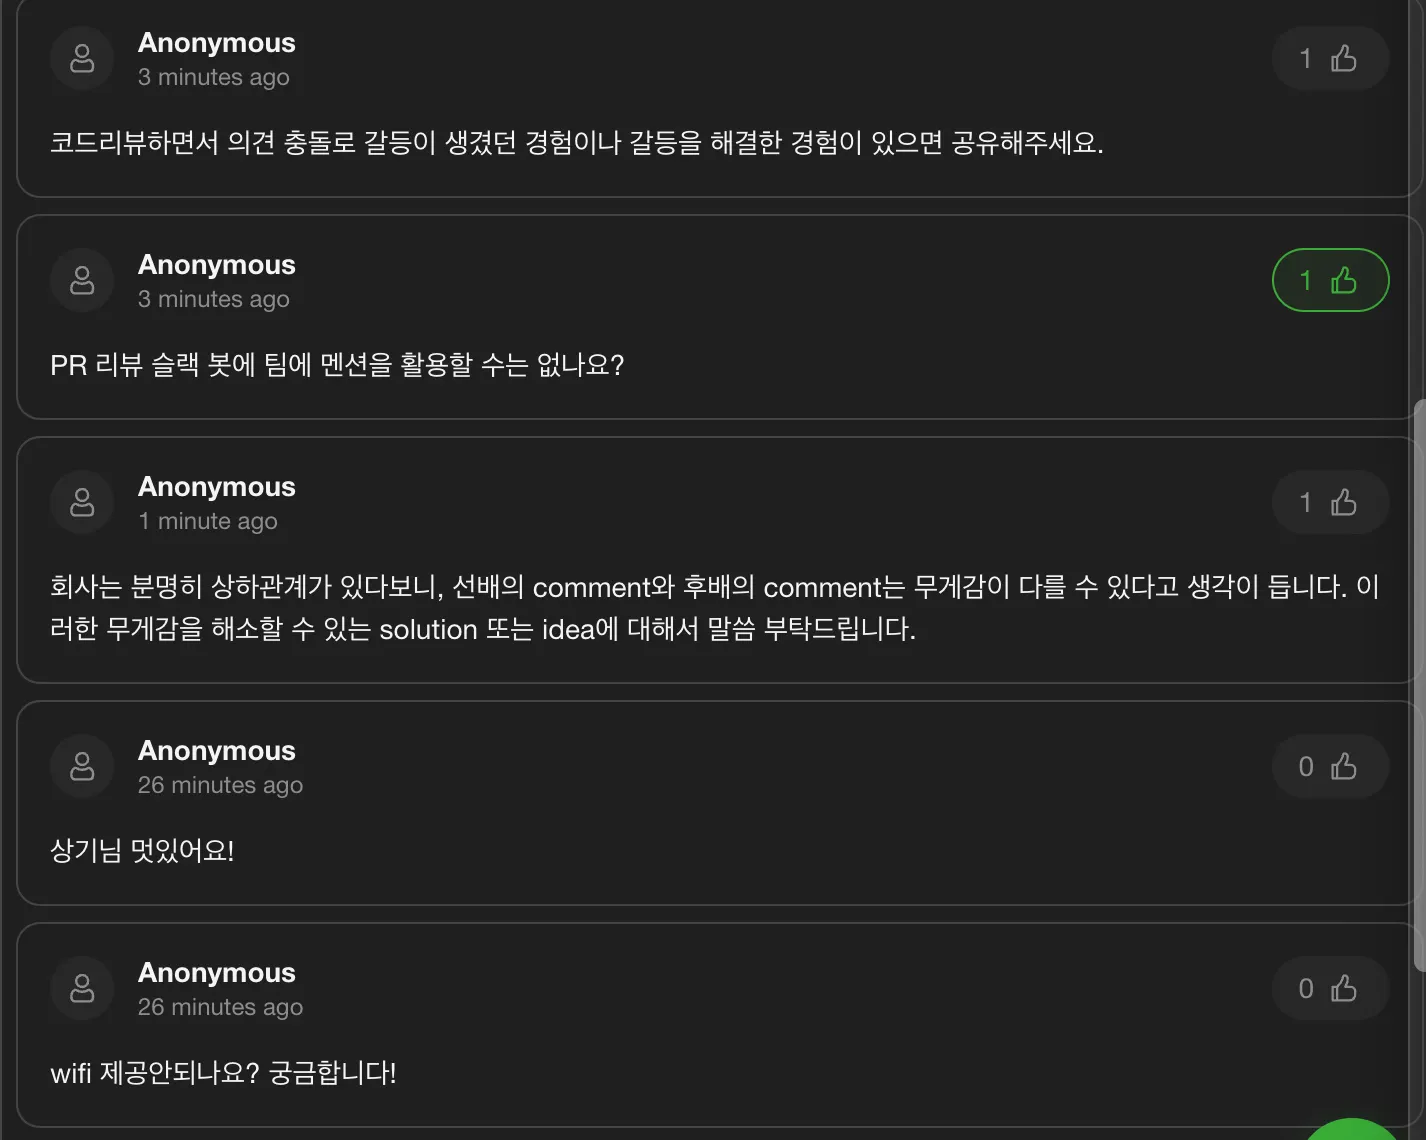Click avatar icon of '상기님 멋있어요!' post
Image resolution: width=1426 pixels, height=1140 pixels.
pyautogui.click(x=82, y=767)
